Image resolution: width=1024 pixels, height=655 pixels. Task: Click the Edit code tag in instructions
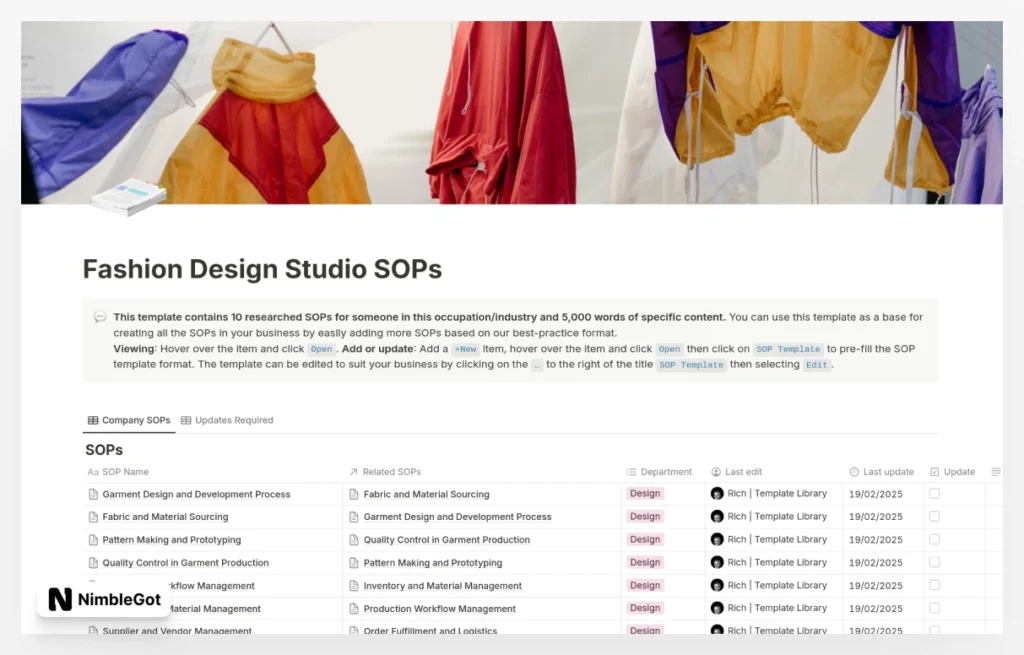(816, 365)
